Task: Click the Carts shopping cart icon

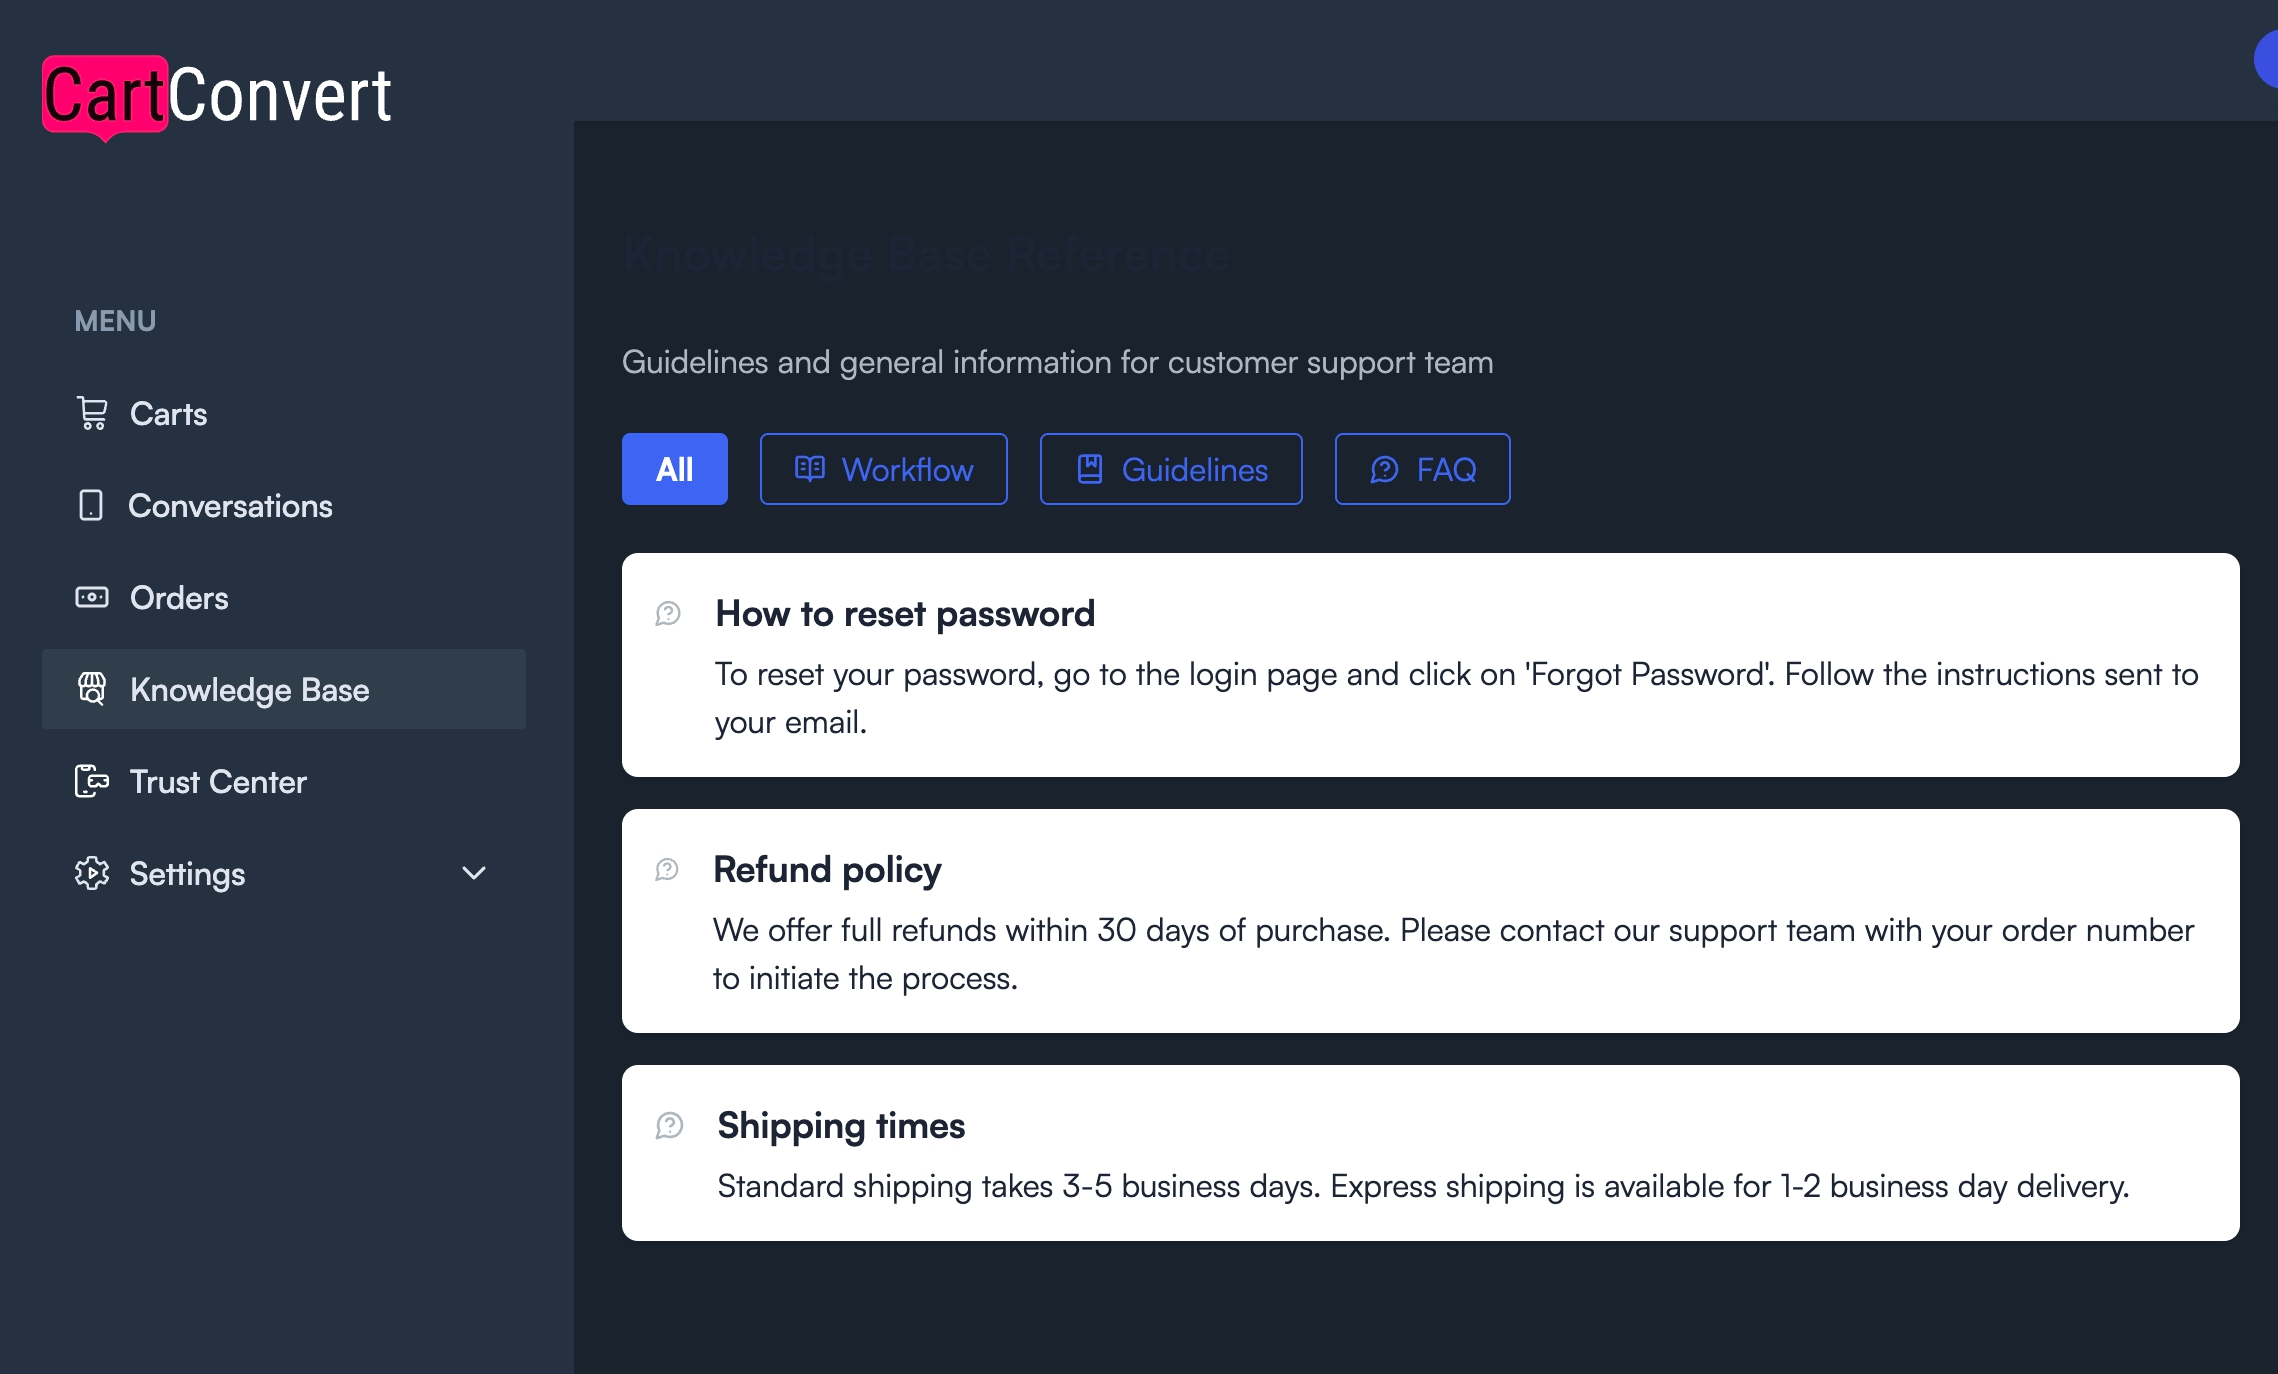Action: [92, 413]
